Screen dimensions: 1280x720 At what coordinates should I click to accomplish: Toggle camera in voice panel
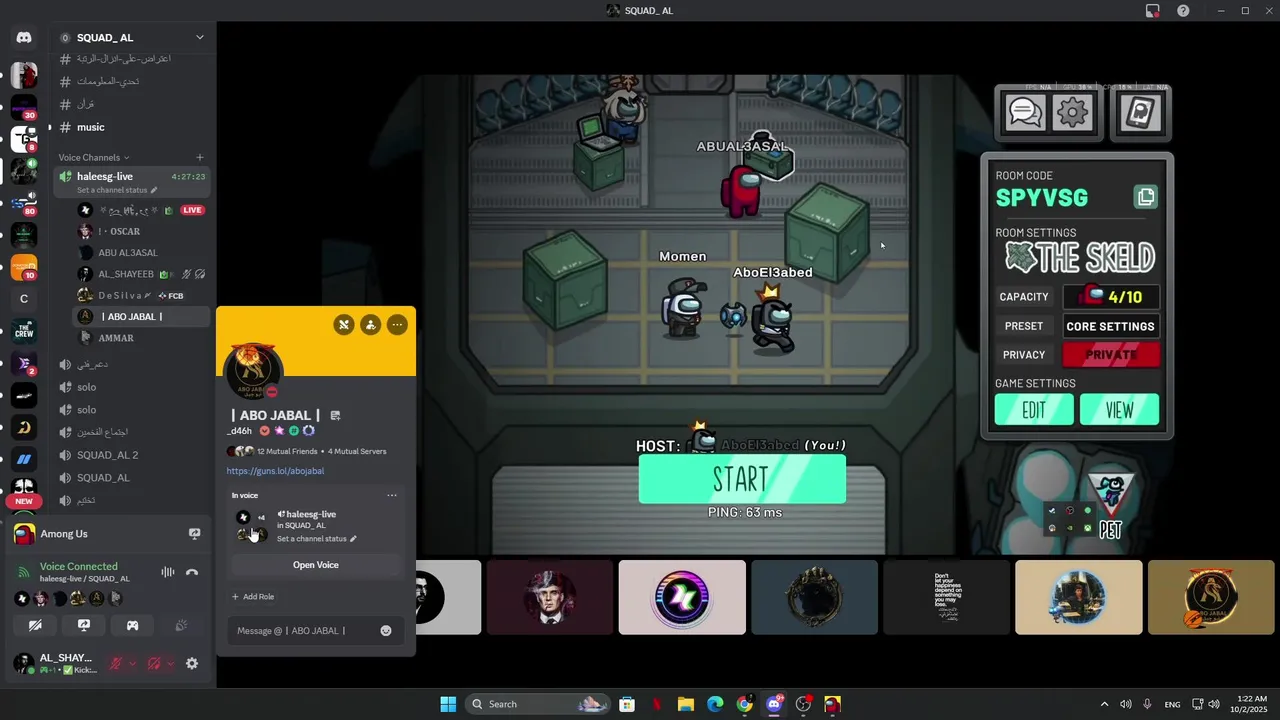[35, 625]
